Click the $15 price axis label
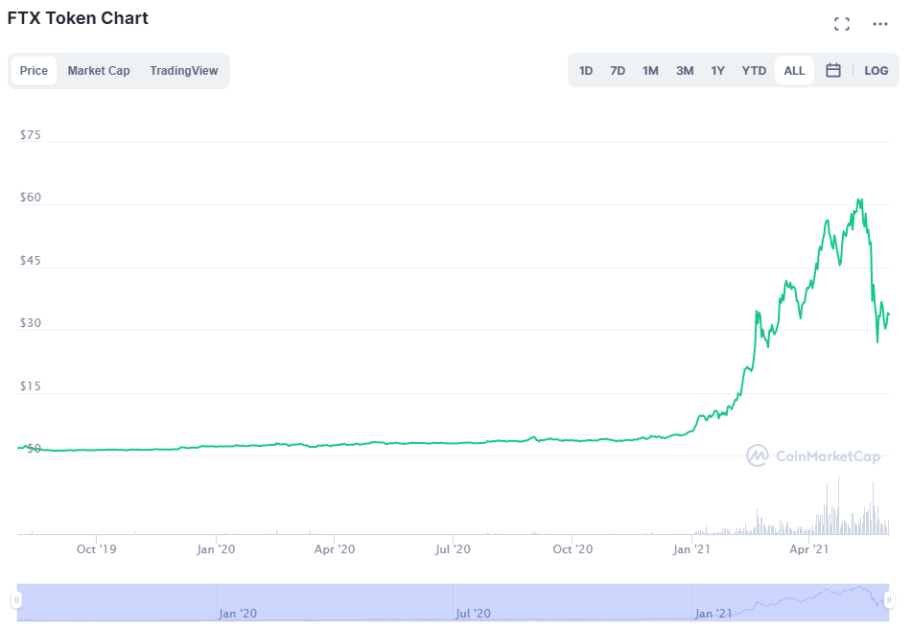 [30, 386]
